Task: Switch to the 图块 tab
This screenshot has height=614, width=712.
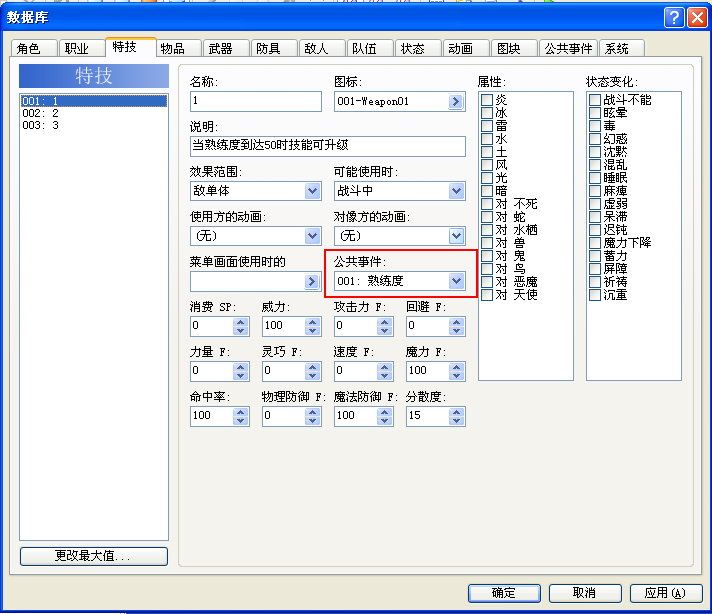Action: [x=514, y=48]
